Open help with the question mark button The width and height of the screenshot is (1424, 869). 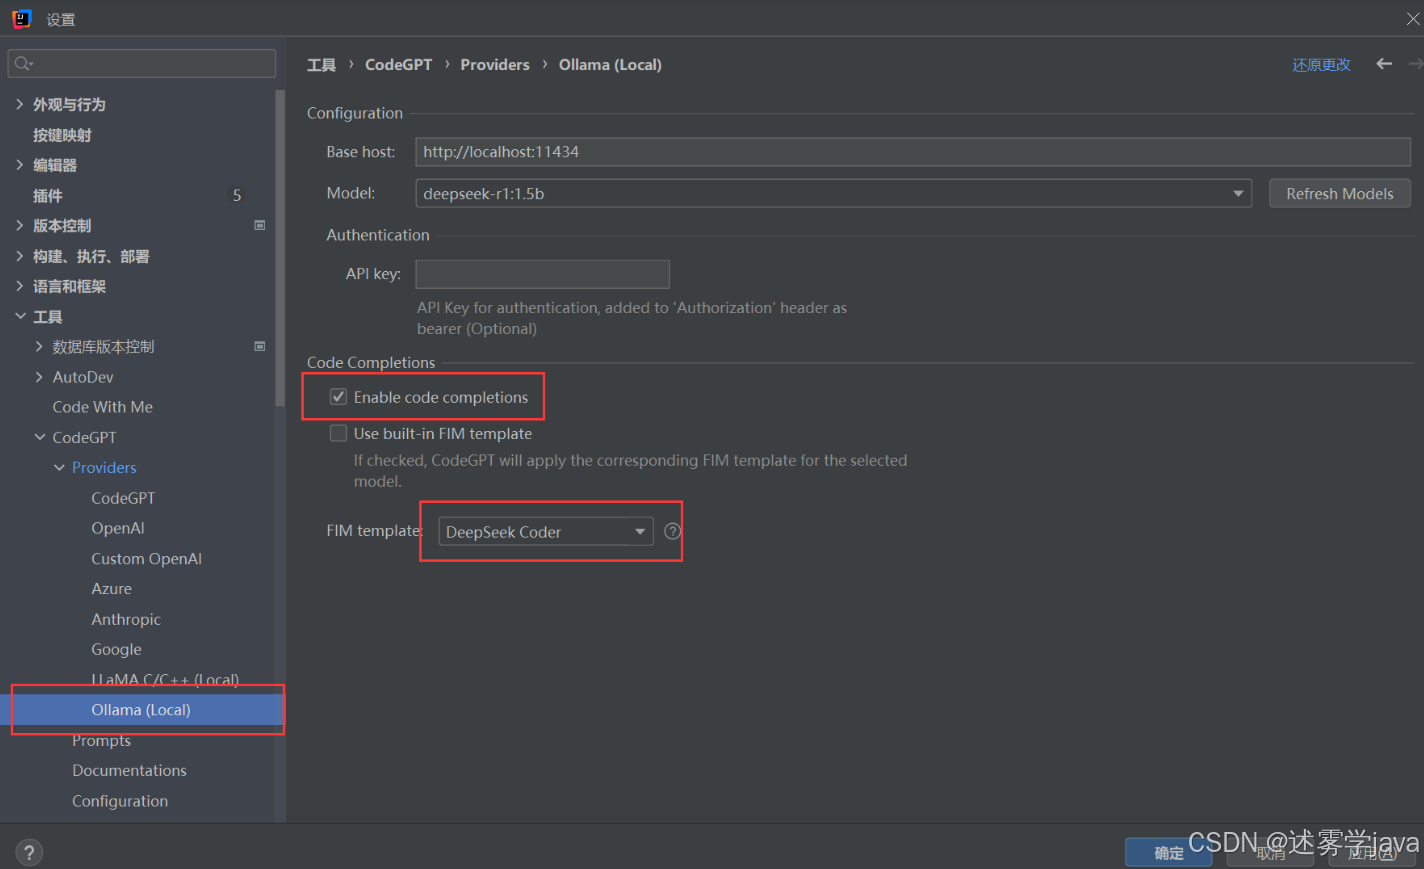29,852
